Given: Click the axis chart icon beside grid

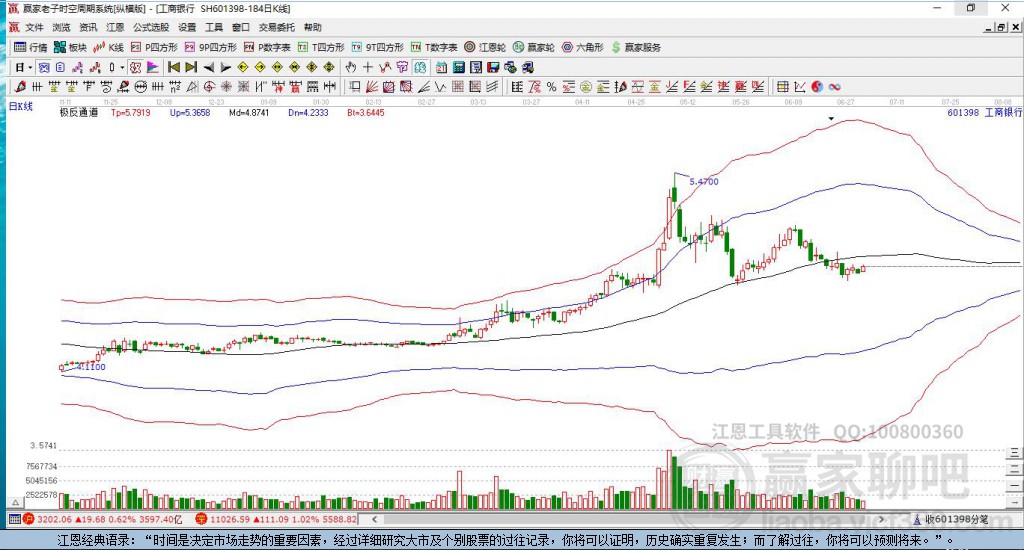Looking at the screenshot, I should pos(799,87).
